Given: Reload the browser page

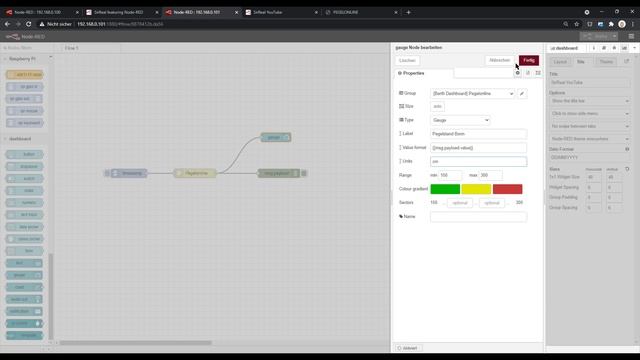Looking at the screenshot, I should (29, 24).
